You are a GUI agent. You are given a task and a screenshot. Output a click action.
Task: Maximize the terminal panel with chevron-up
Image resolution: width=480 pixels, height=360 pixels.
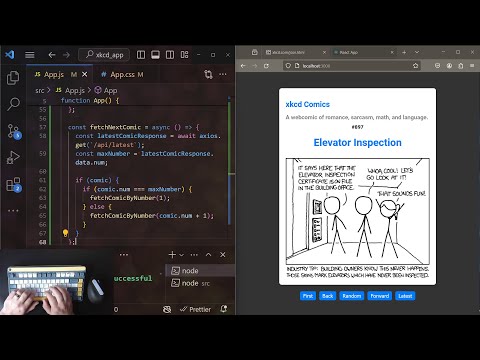[209, 255]
